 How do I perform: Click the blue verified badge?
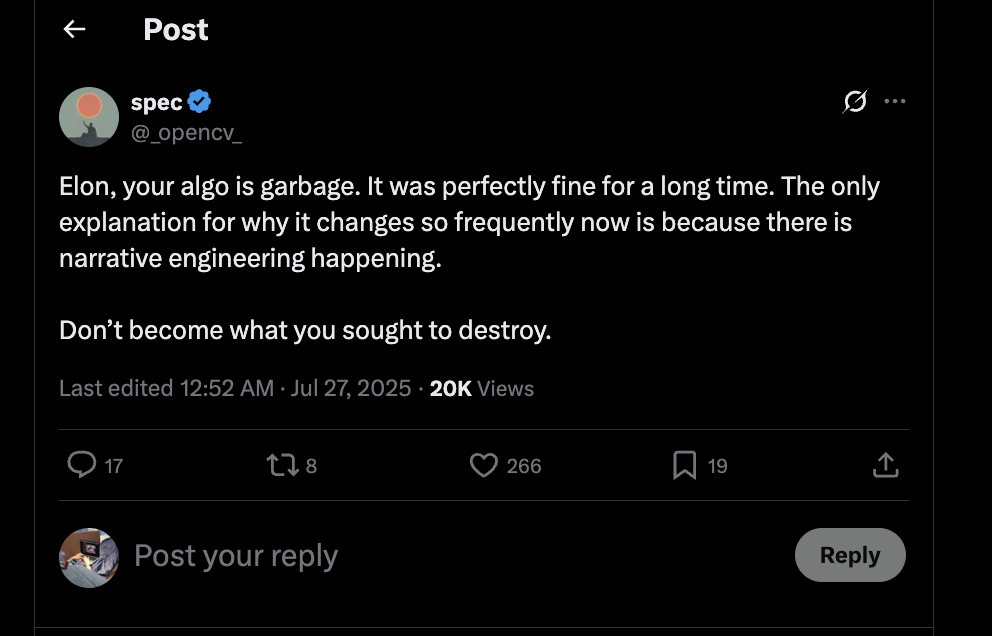pyautogui.click(x=199, y=102)
